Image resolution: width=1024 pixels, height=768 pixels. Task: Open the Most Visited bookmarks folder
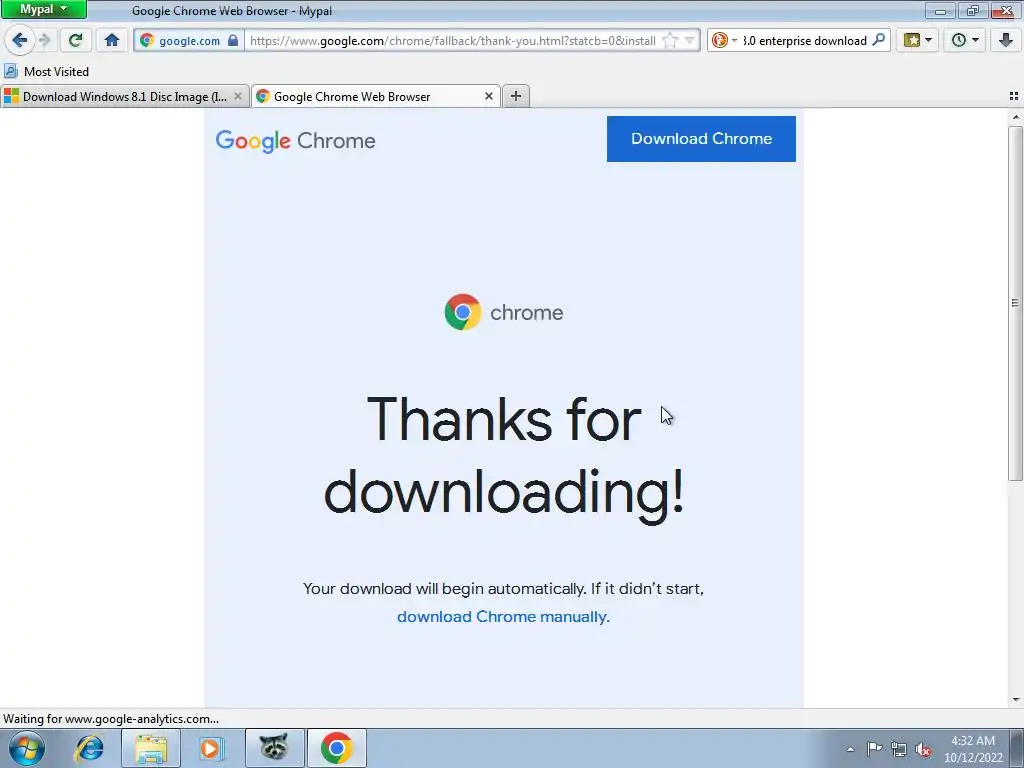pos(46,71)
